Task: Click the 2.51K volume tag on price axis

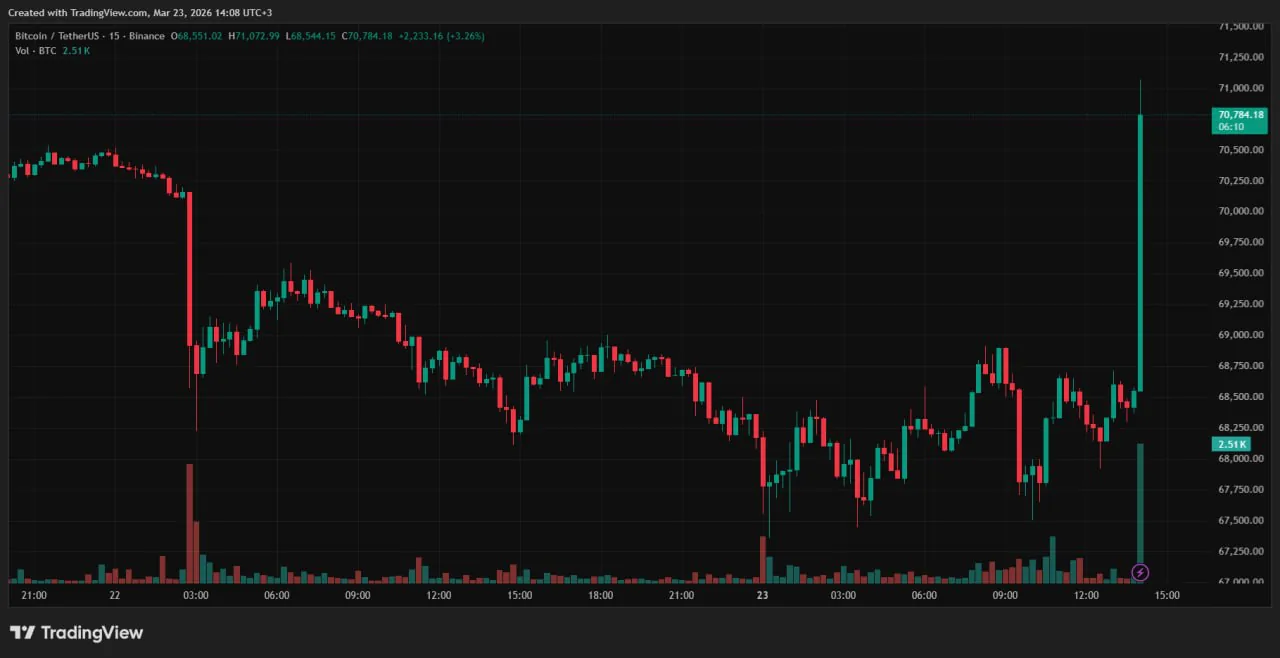Action: pyautogui.click(x=1231, y=444)
